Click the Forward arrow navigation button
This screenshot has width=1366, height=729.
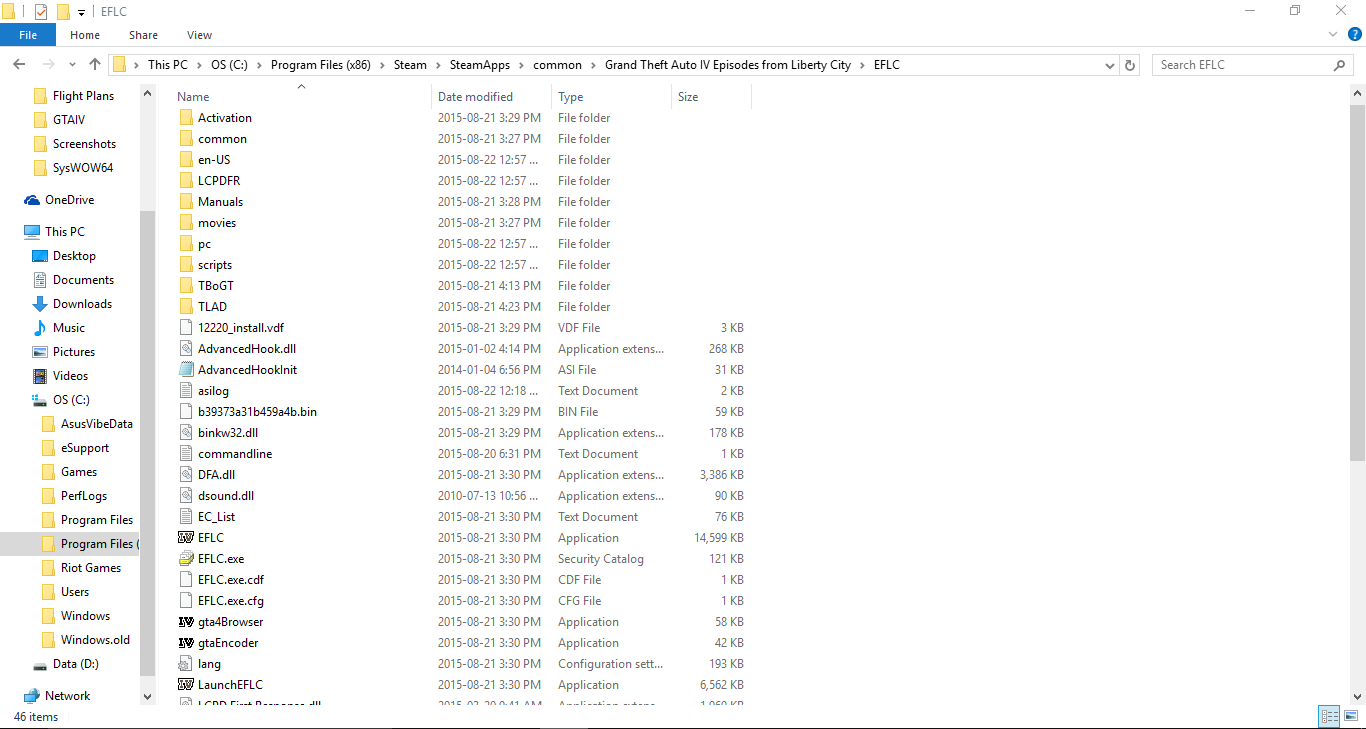(49, 65)
